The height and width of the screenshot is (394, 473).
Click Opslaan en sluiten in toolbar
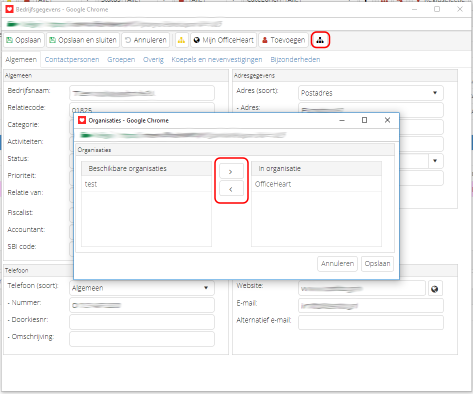pos(83,40)
